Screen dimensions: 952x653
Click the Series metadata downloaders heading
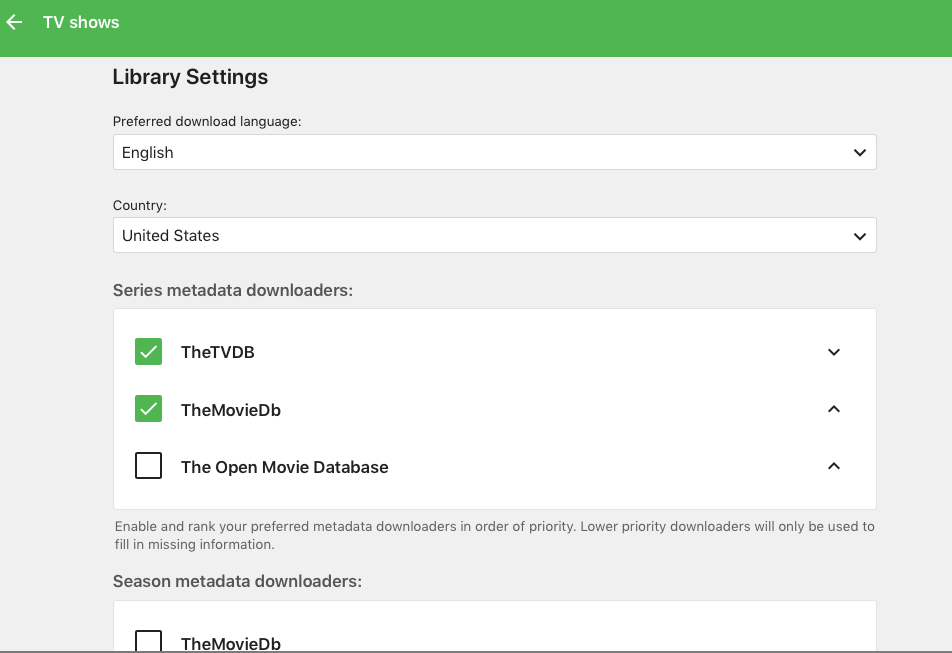(x=233, y=290)
